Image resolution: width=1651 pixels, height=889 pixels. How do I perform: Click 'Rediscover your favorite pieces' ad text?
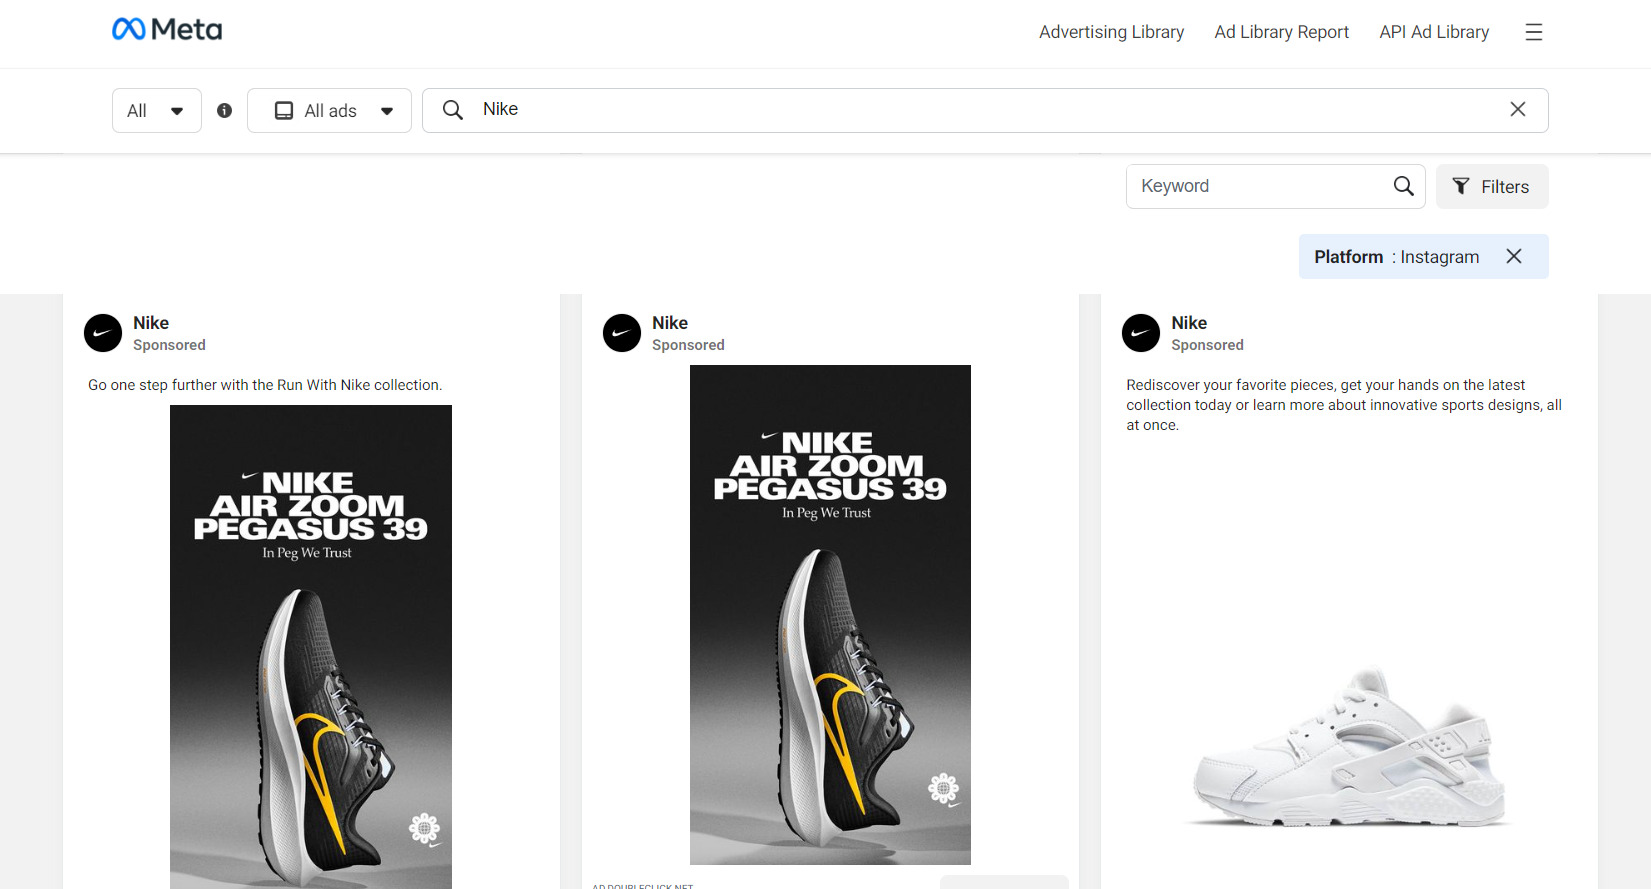(x=1344, y=405)
